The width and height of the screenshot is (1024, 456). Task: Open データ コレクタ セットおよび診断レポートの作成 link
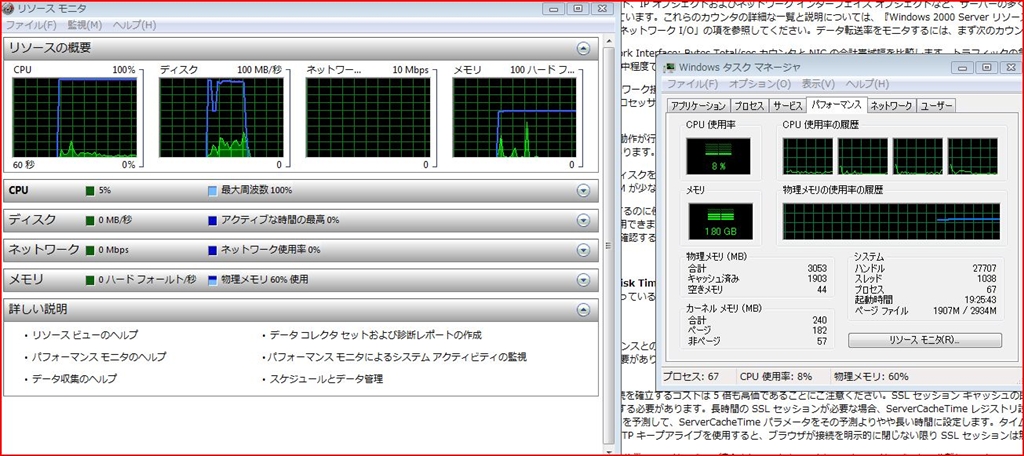pyautogui.click(x=376, y=335)
